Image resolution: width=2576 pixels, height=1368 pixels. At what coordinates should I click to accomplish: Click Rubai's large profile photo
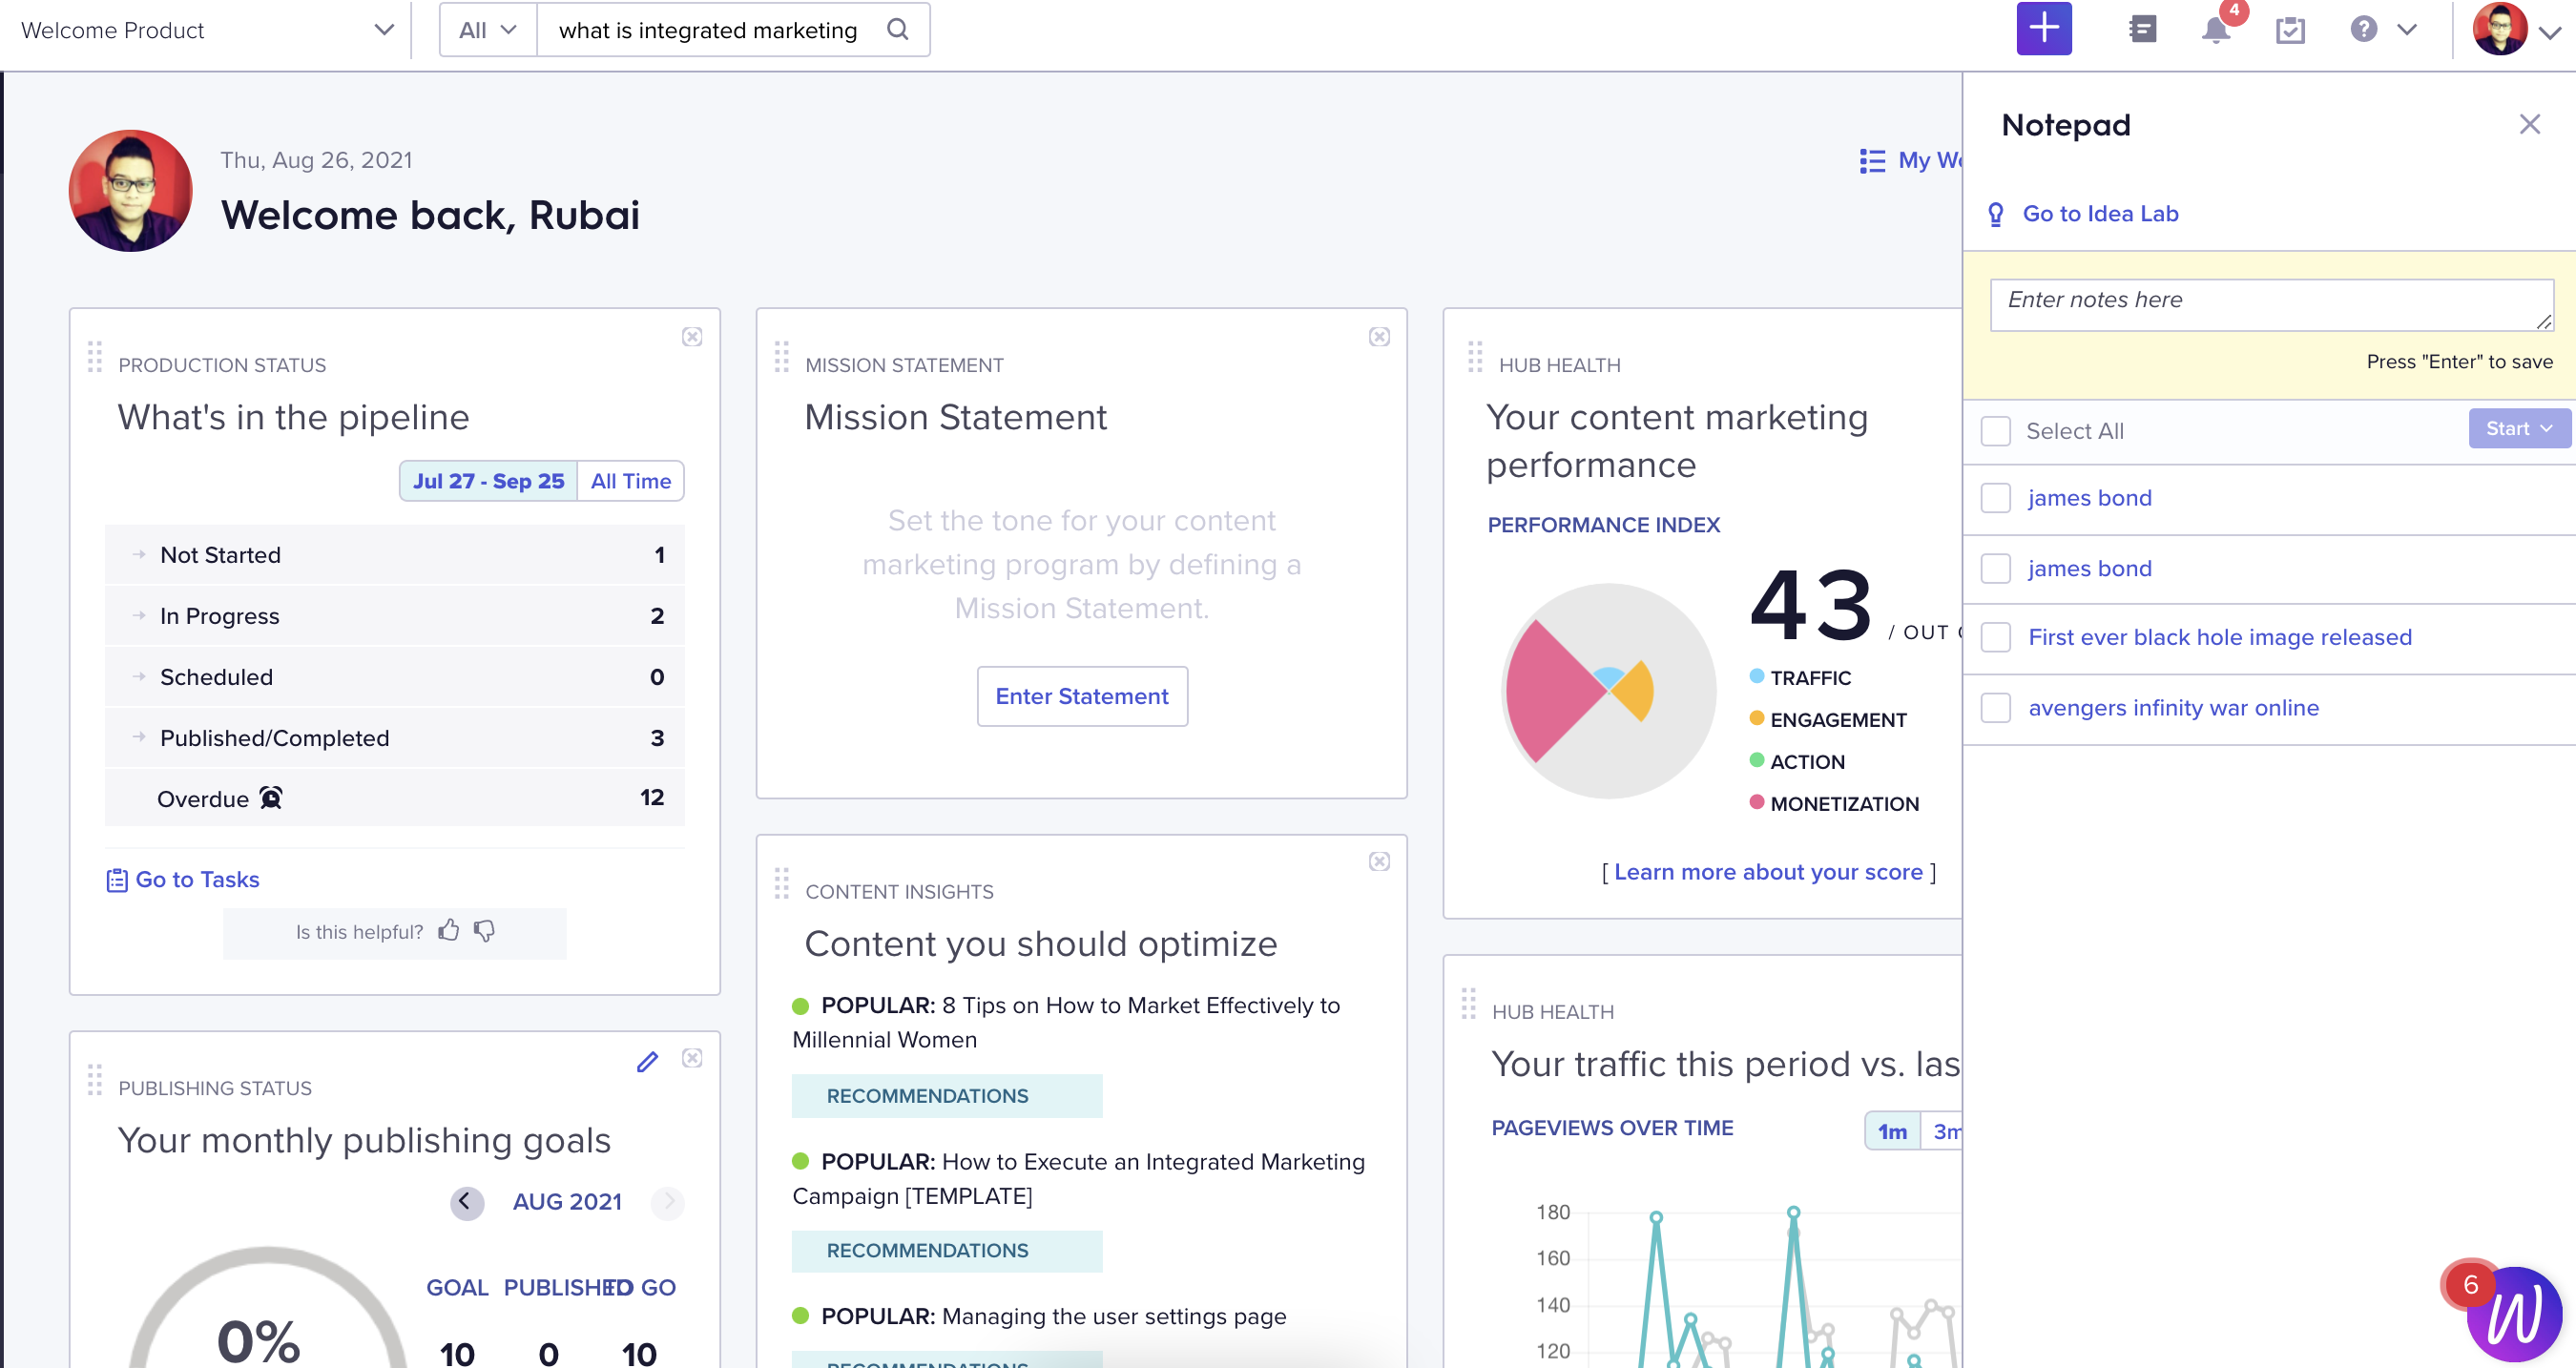point(130,191)
